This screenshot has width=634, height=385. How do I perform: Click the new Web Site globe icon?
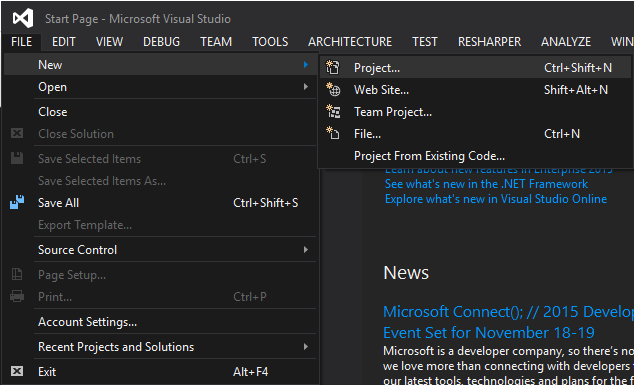pos(333,90)
